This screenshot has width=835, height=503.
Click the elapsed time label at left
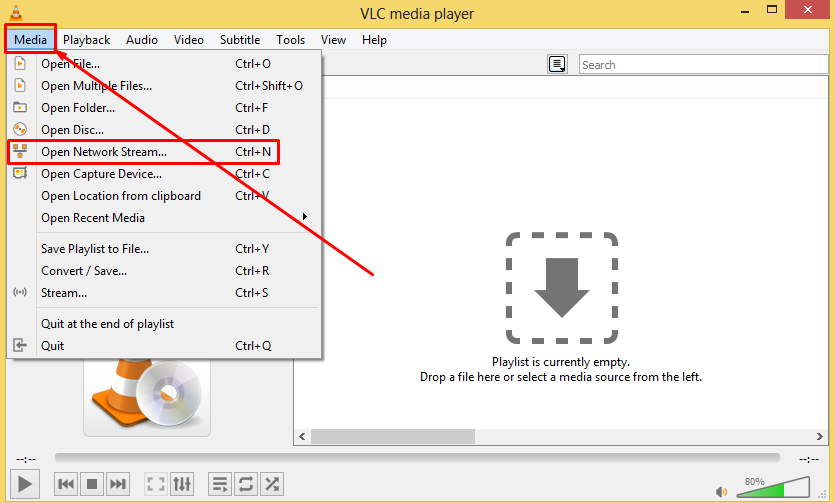click(26, 459)
